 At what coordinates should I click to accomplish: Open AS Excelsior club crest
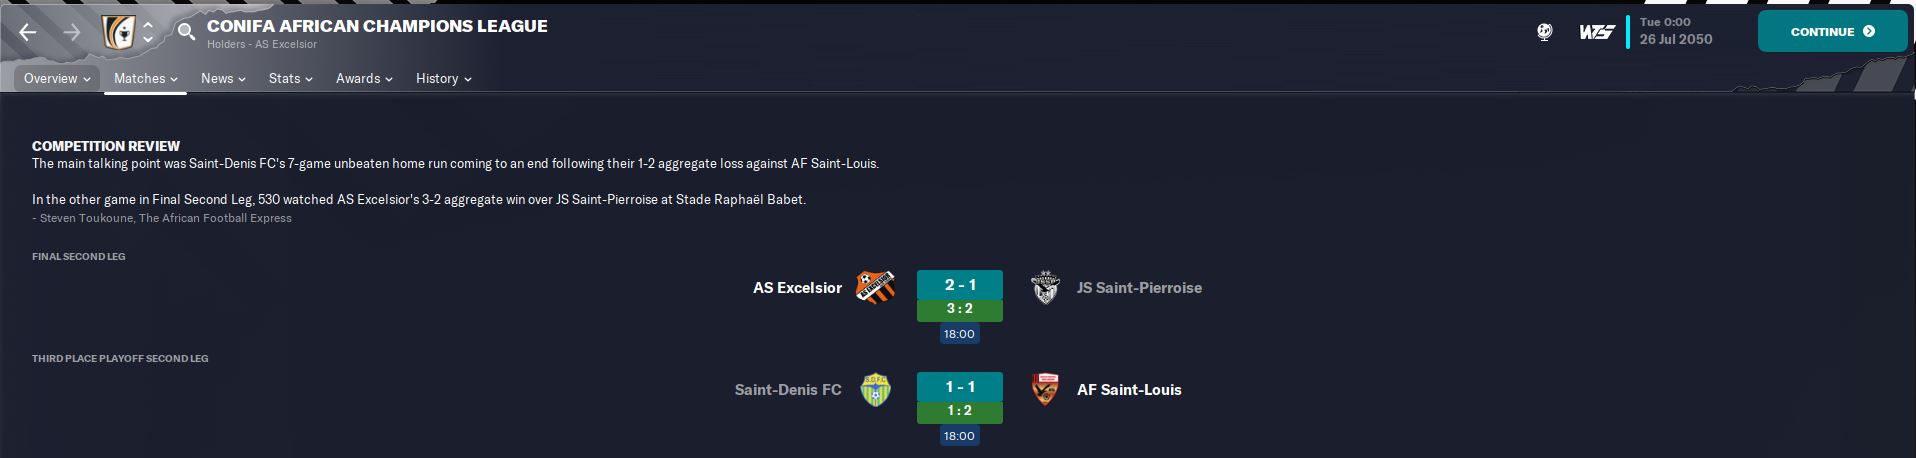point(876,288)
